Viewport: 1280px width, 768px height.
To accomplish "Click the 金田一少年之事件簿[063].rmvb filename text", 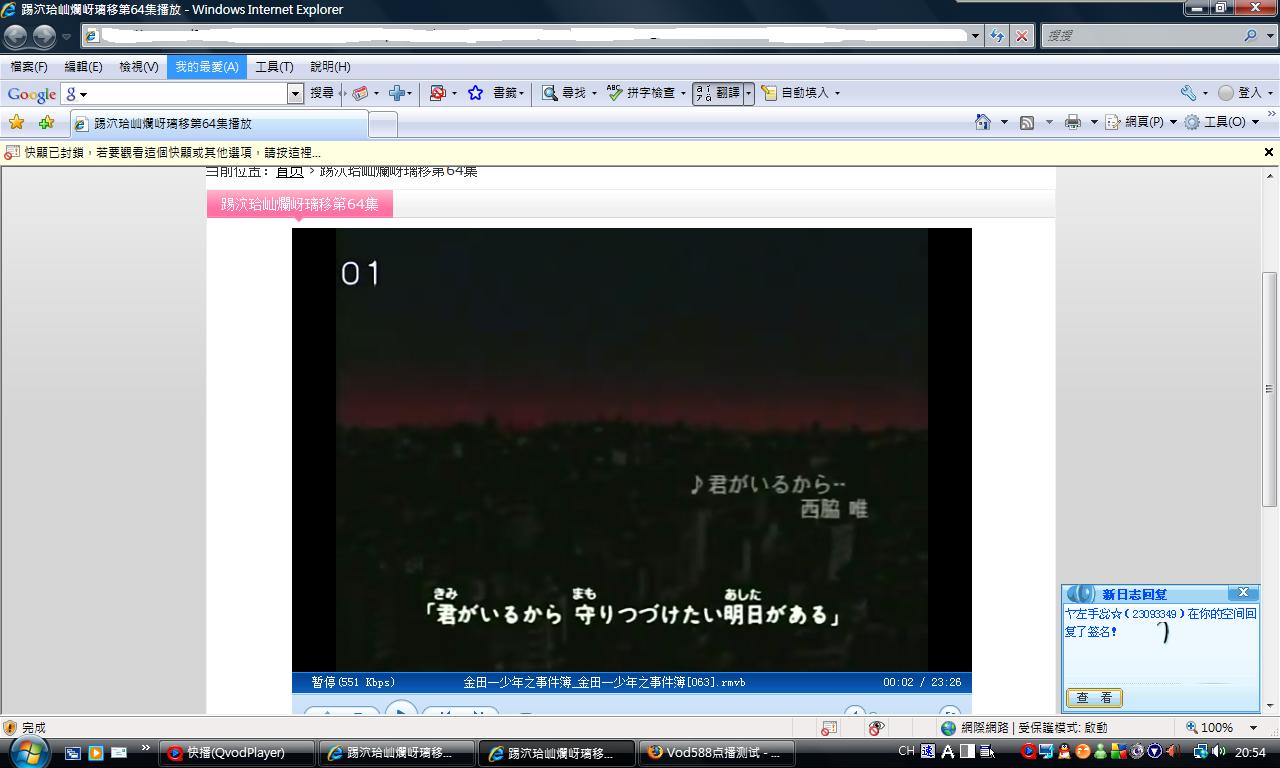I will pyautogui.click(x=604, y=682).
